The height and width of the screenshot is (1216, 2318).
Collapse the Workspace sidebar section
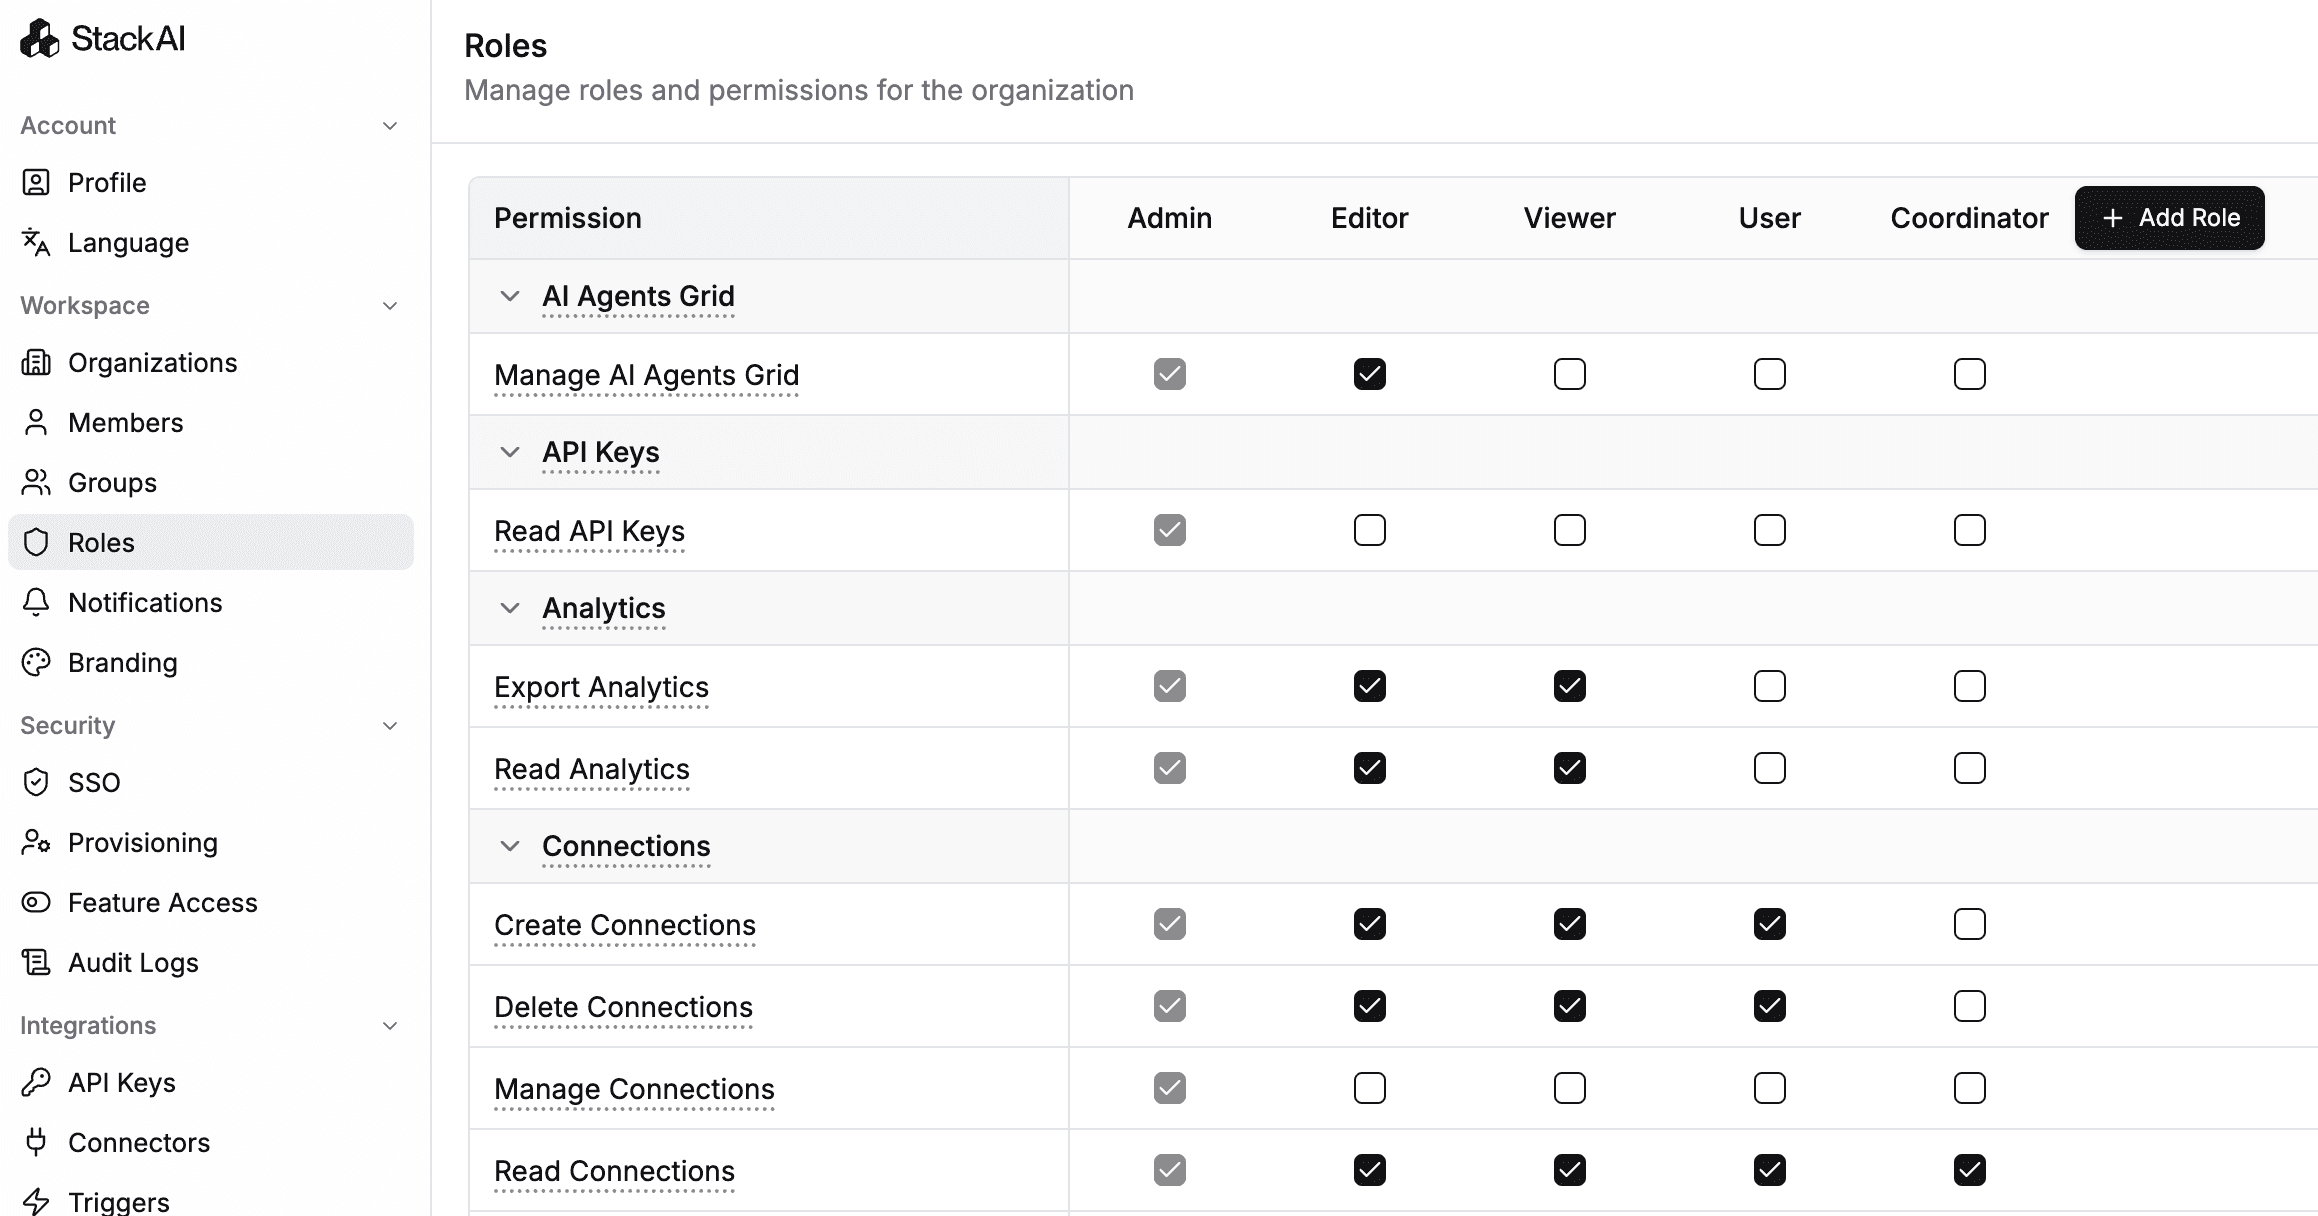[x=390, y=306]
